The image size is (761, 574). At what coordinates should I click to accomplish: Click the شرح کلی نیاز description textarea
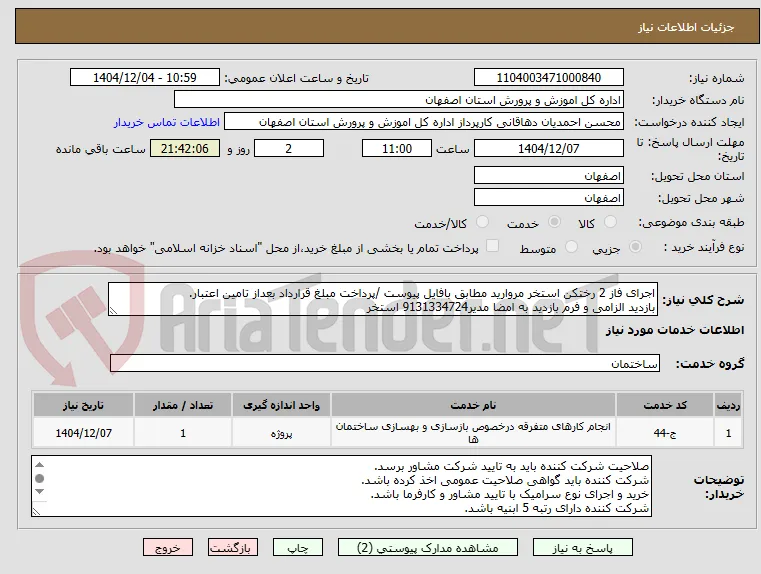tap(383, 300)
